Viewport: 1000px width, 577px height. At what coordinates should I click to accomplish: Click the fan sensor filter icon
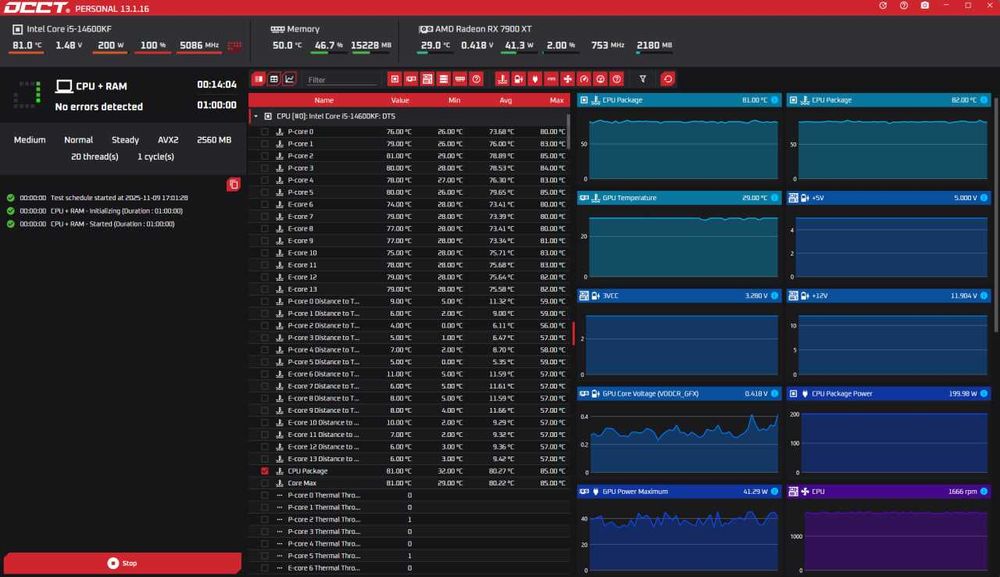click(x=568, y=79)
